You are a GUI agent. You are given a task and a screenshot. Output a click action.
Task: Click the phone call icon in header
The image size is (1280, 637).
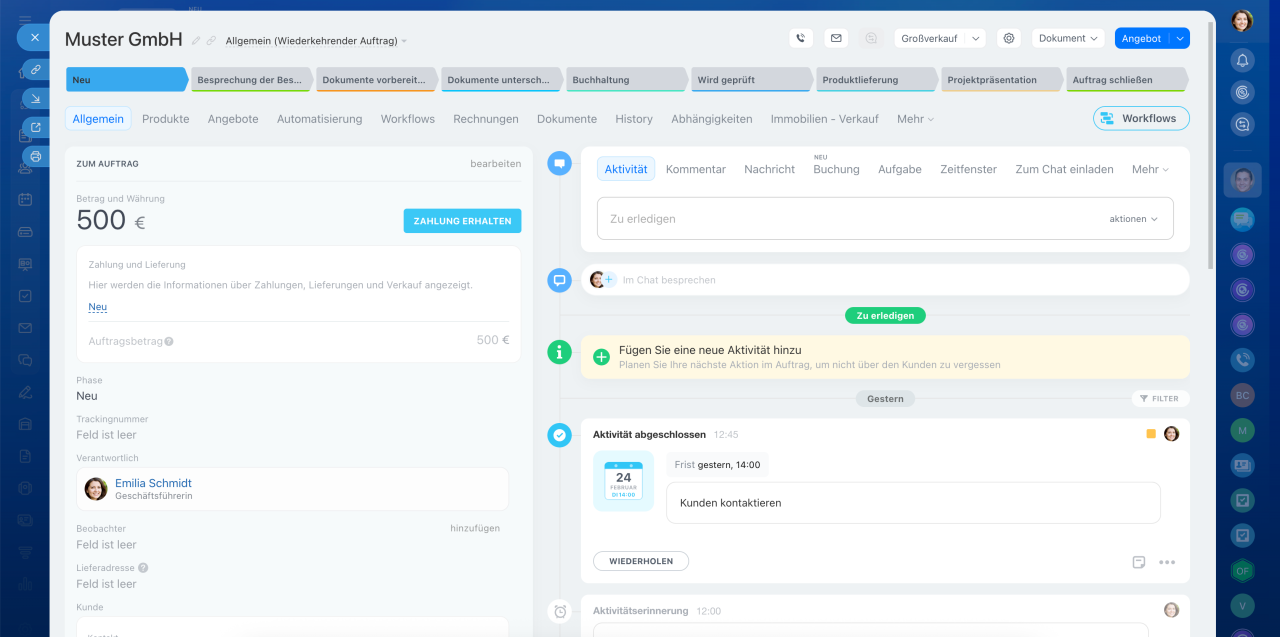pos(800,38)
